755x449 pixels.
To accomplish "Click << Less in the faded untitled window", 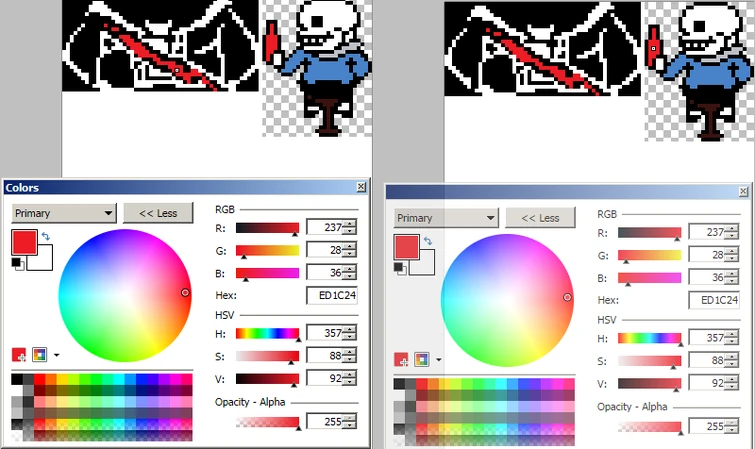I will point(540,218).
